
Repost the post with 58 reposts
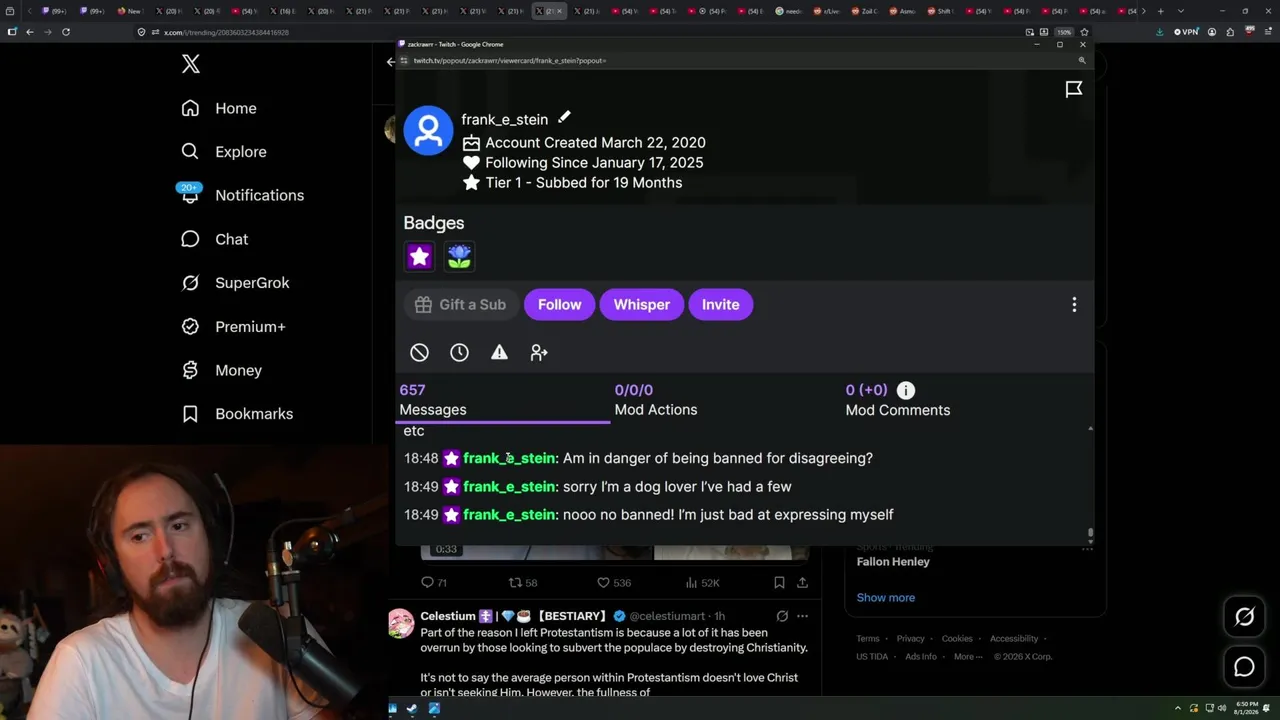515,582
